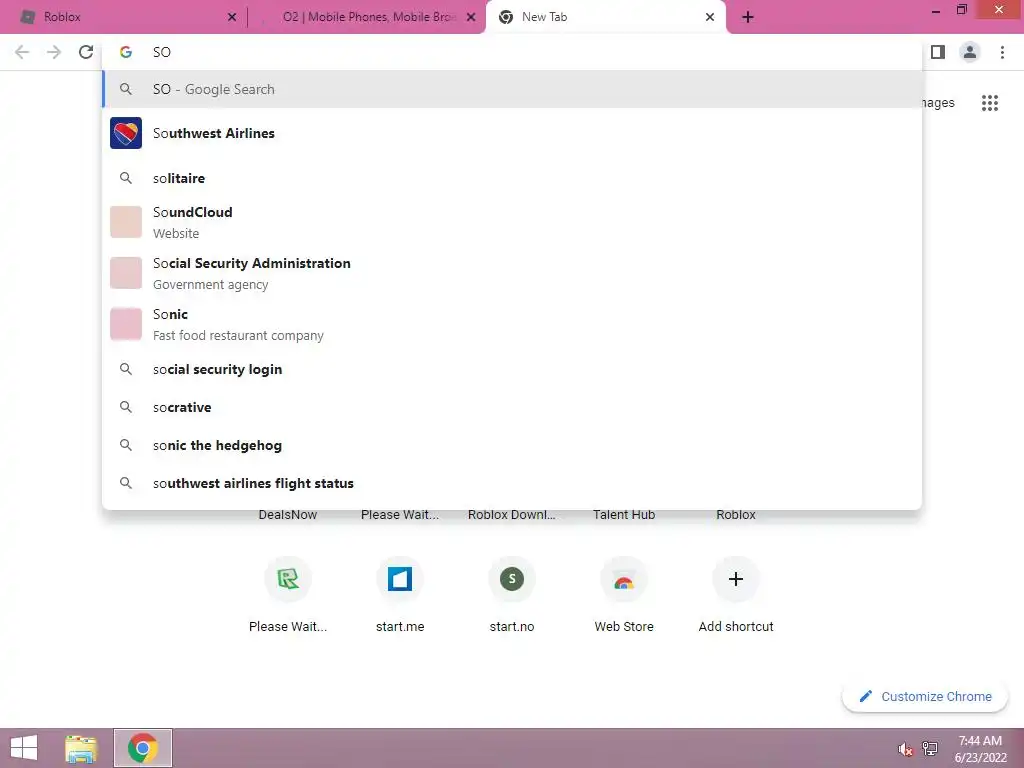This screenshot has width=1024, height=768.
Task: Open the Please Wait... shortcut icon
Action: click(x=288, y=579)
